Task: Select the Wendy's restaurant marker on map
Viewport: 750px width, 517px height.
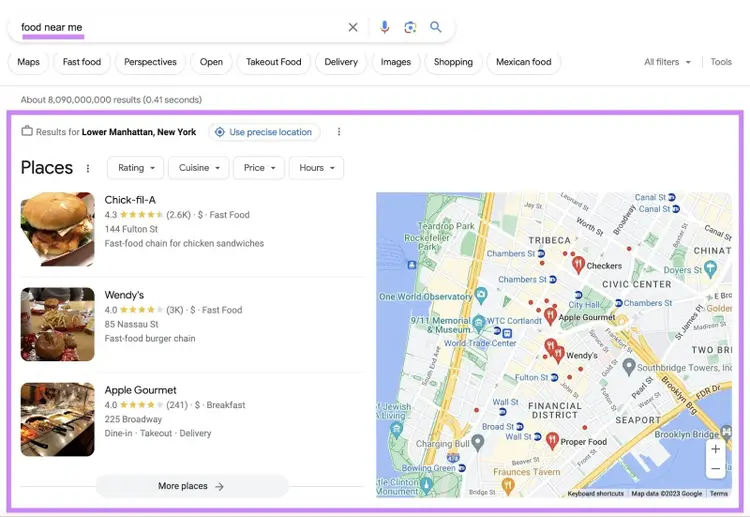Action: (558, 354)
